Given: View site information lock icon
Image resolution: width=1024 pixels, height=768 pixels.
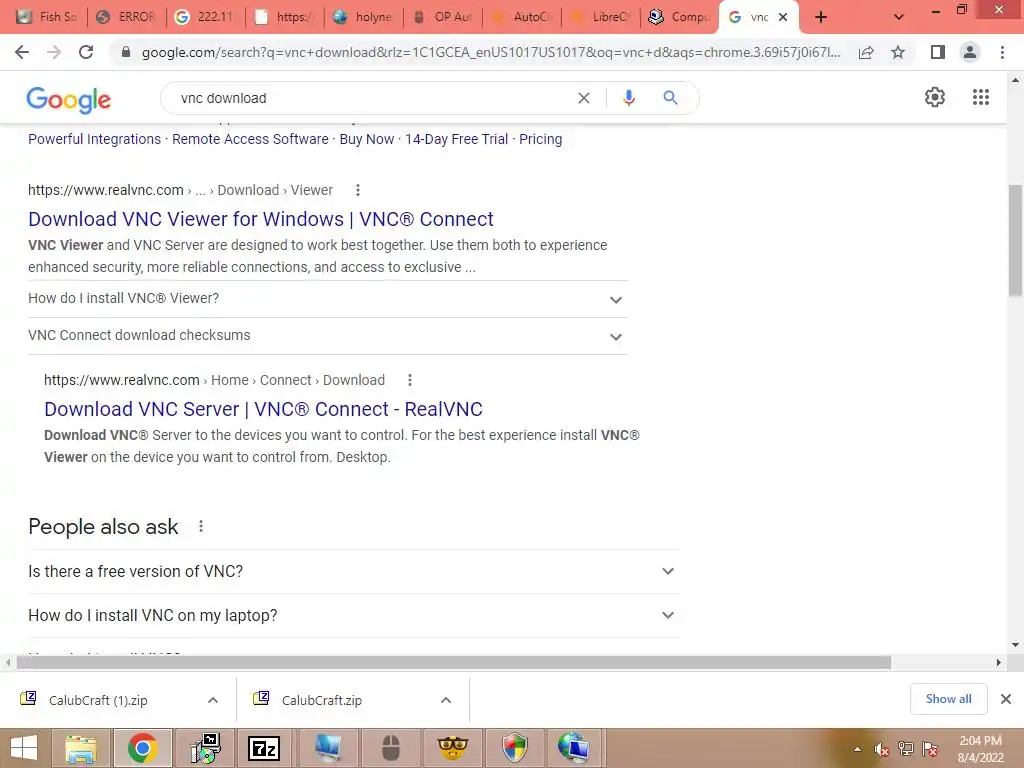Looking at the screenshot, I should coord(126,52).
